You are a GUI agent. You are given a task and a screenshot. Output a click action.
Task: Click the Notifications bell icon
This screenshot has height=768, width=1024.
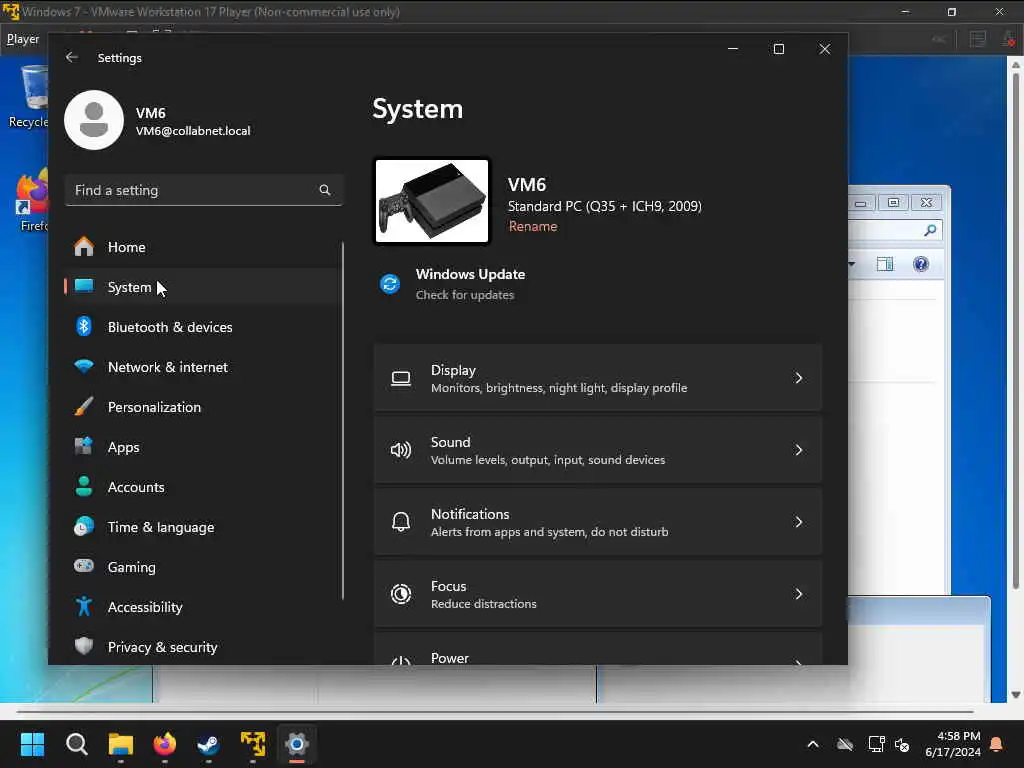(401, 522)
